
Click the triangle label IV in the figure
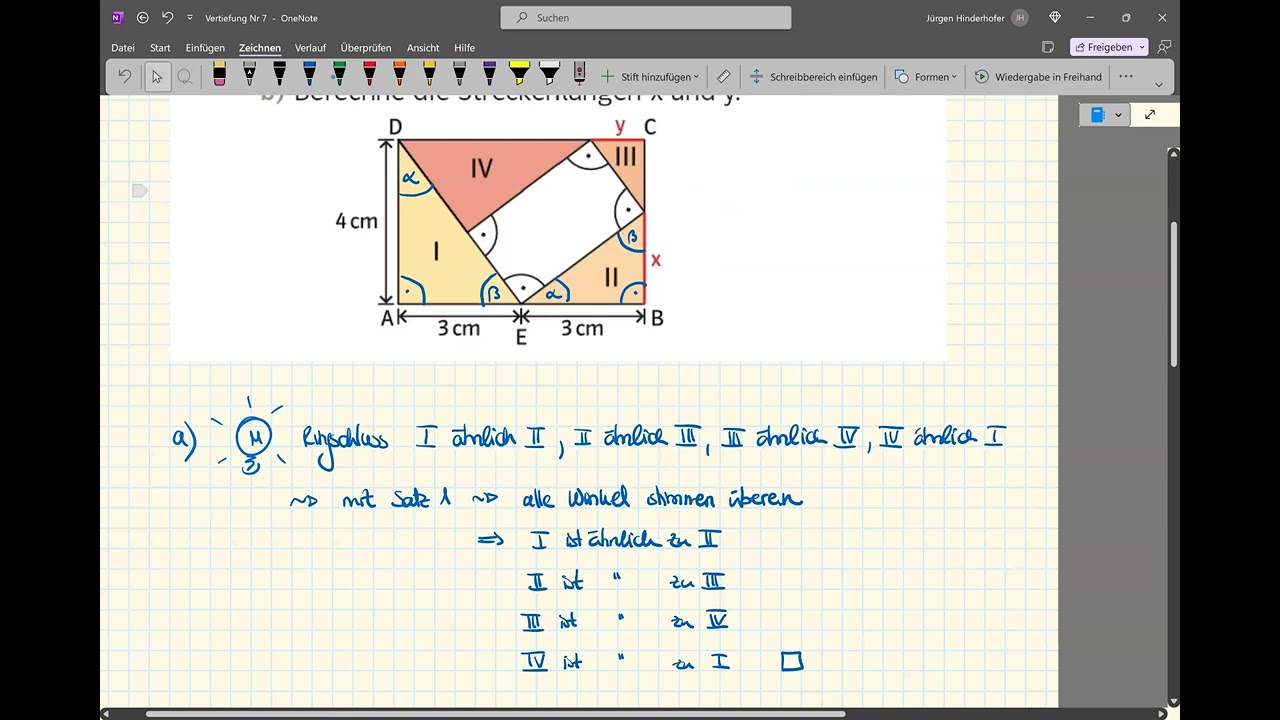tap(481, 168)
